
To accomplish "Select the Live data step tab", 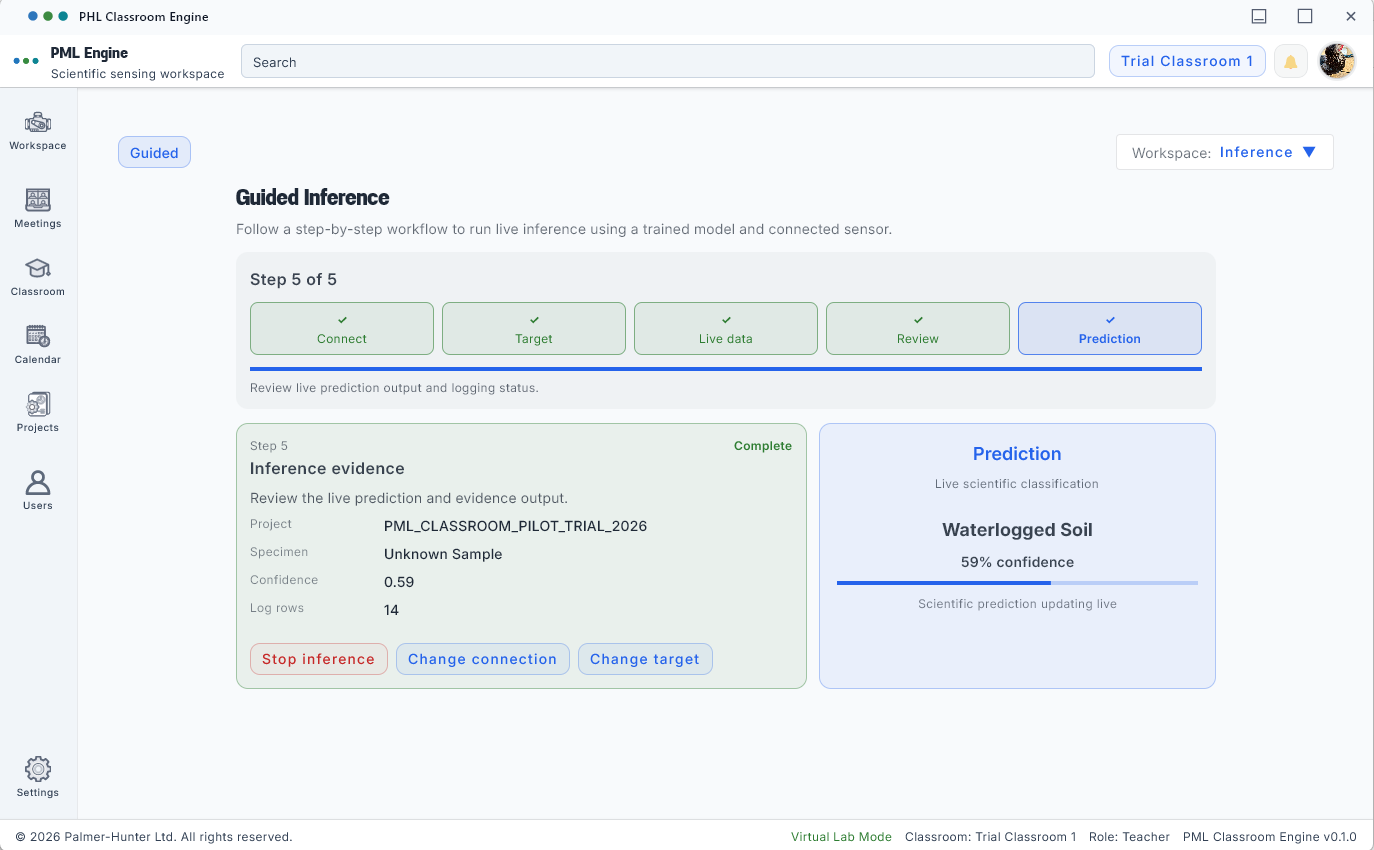I will click(x=726, y=329).
